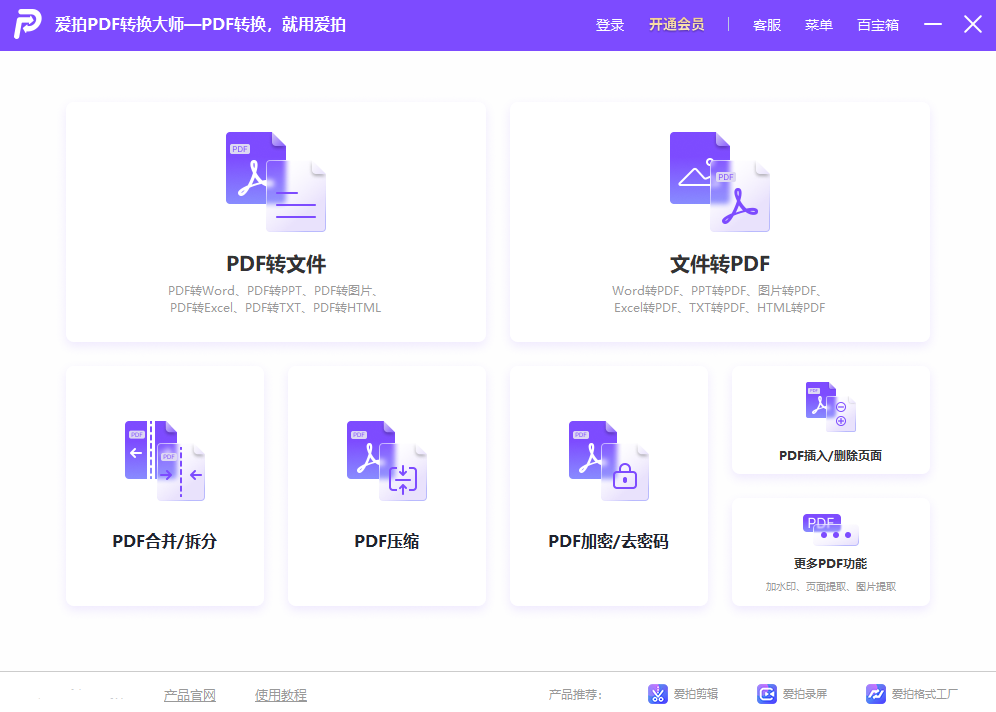Click 开通会员 to become a member
Image resolution: width=996 pixels, height=712 pixels.
(x=676, y=25)
